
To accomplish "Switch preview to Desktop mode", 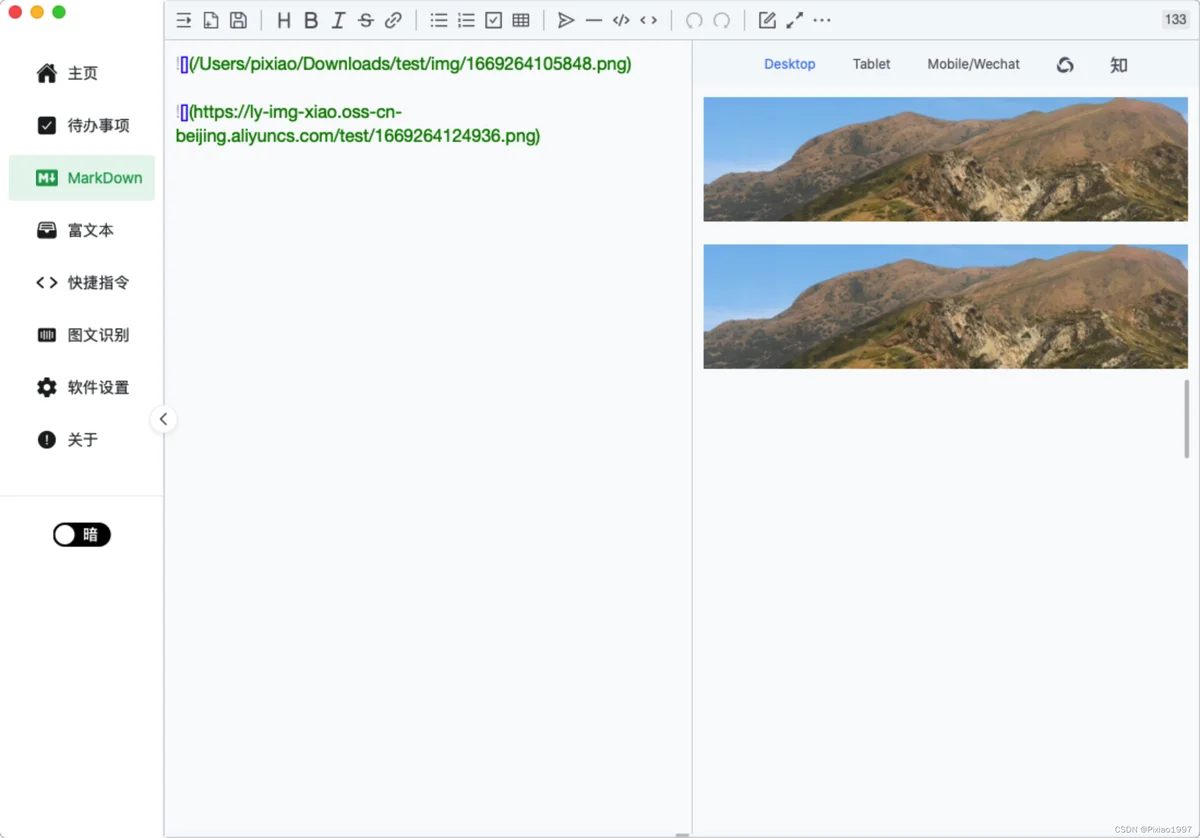I will 790,64.
